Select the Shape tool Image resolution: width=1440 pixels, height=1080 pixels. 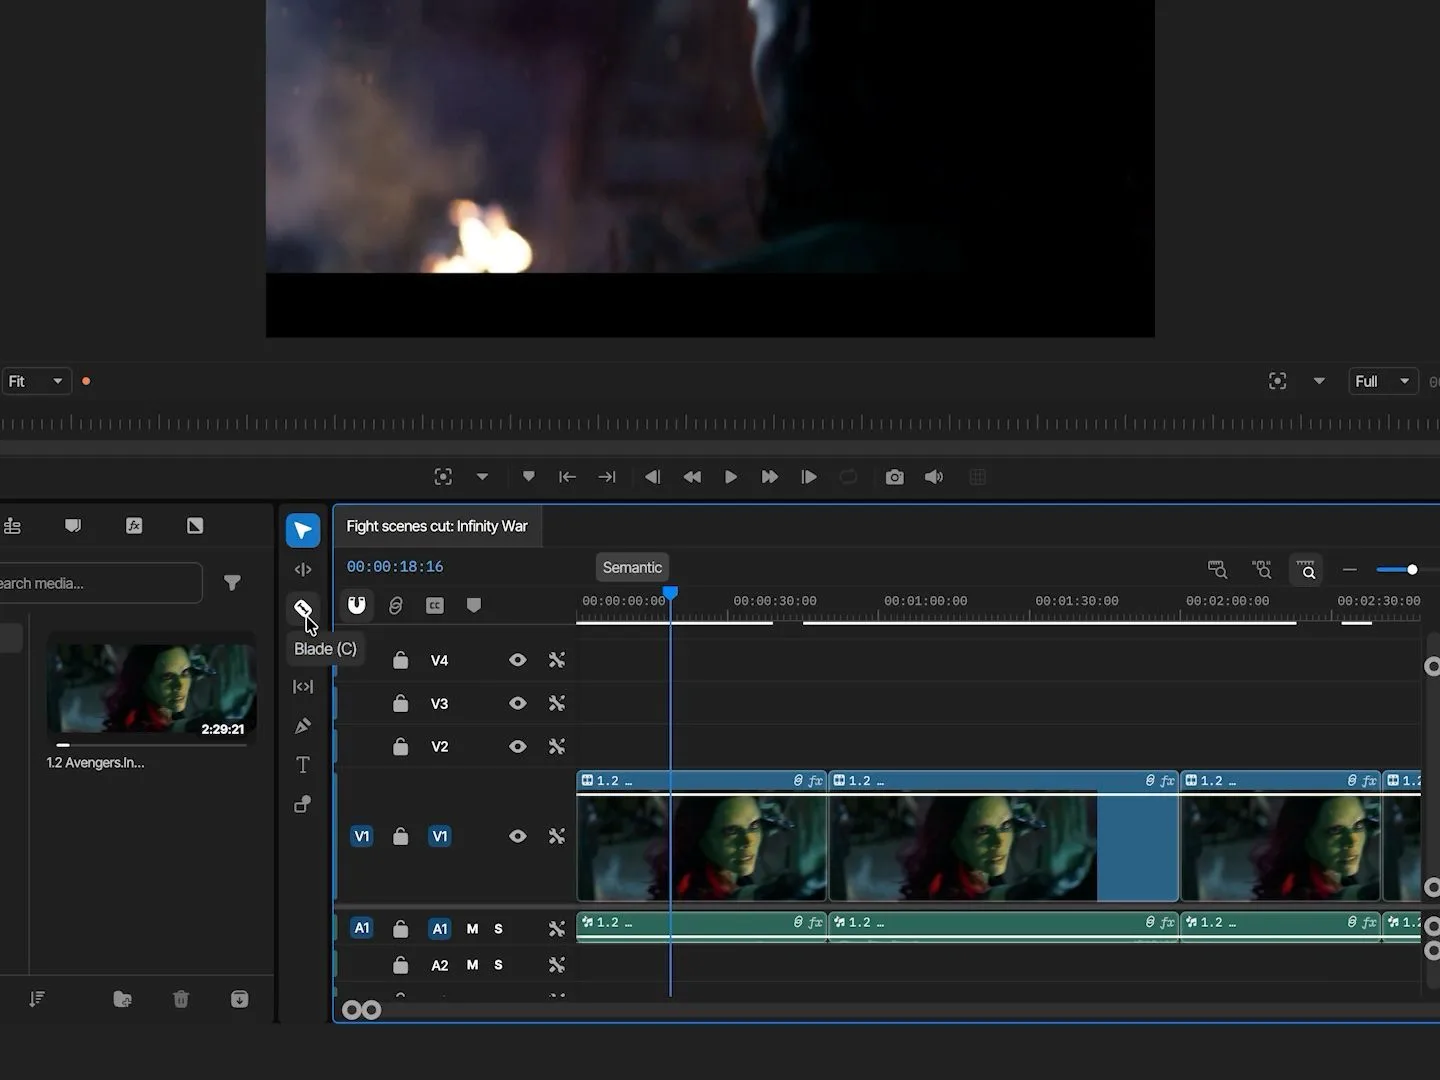pos(303,804)
